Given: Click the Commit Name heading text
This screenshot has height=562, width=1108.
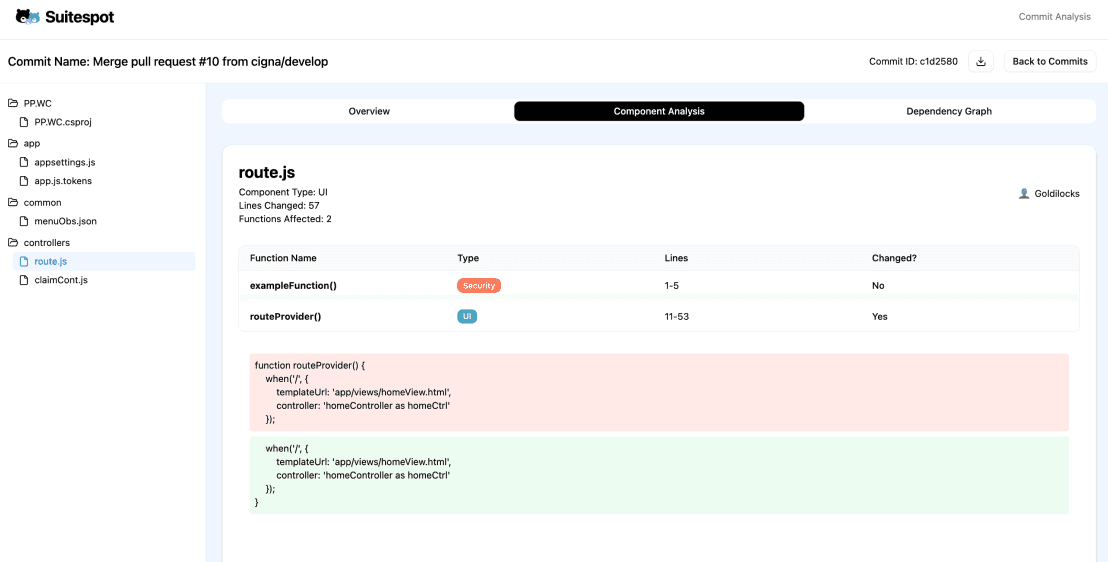Looking at the screenshot, I should (x=168, y=62).
